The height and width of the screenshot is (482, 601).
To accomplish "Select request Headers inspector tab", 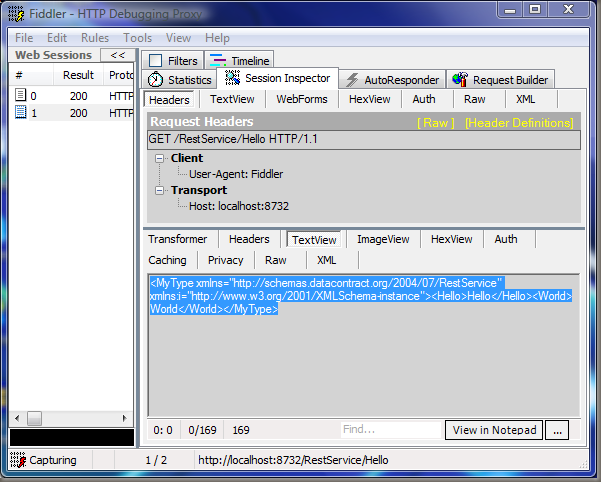I will tap(169, 100).
